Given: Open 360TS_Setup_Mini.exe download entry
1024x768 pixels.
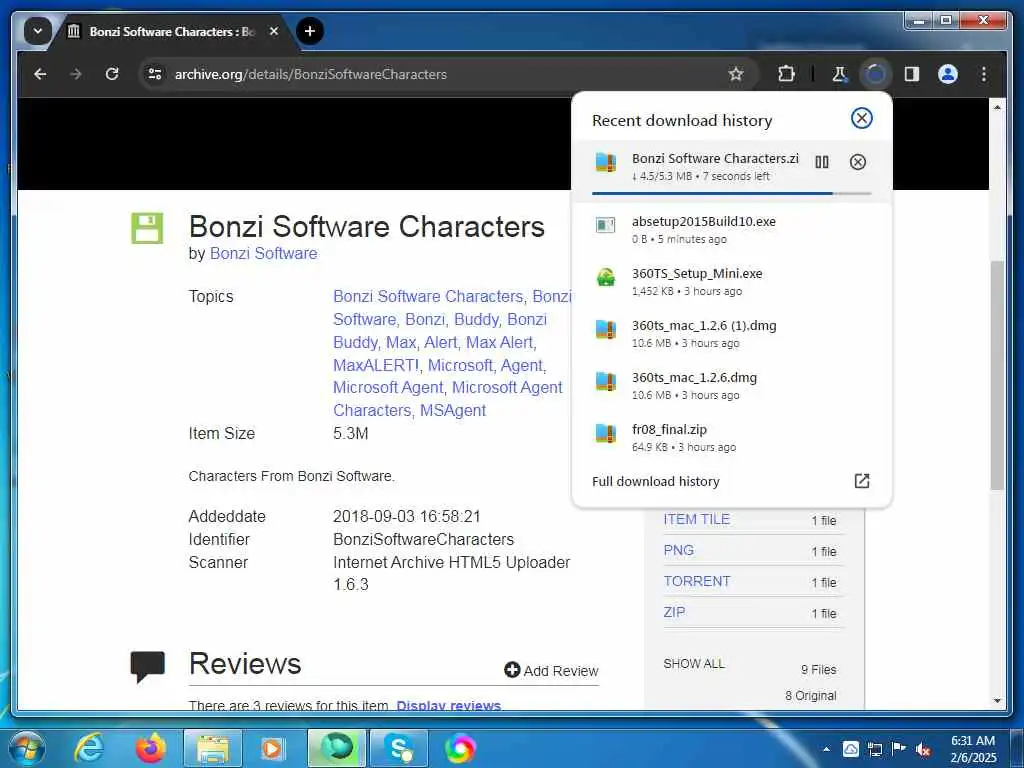Looking at the screenshot, I should click(x=731, y=281).
